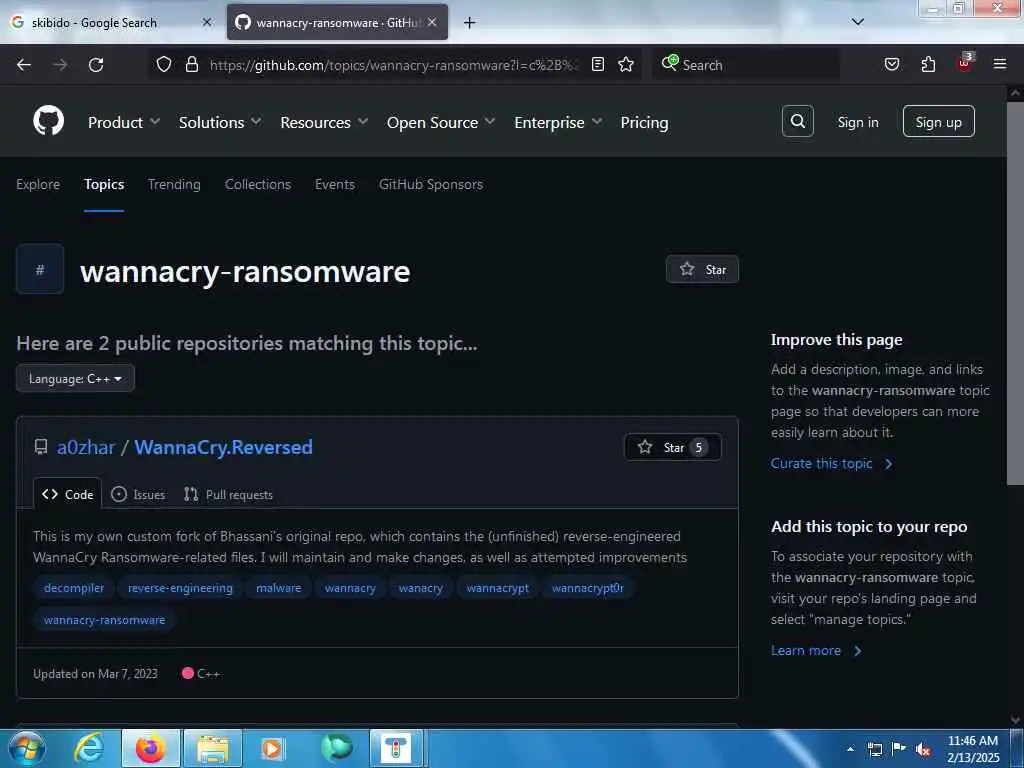Open the Firefox hamburger menu
The height and width of the screenshot is (768, 1024).
(x=999, y=64)
